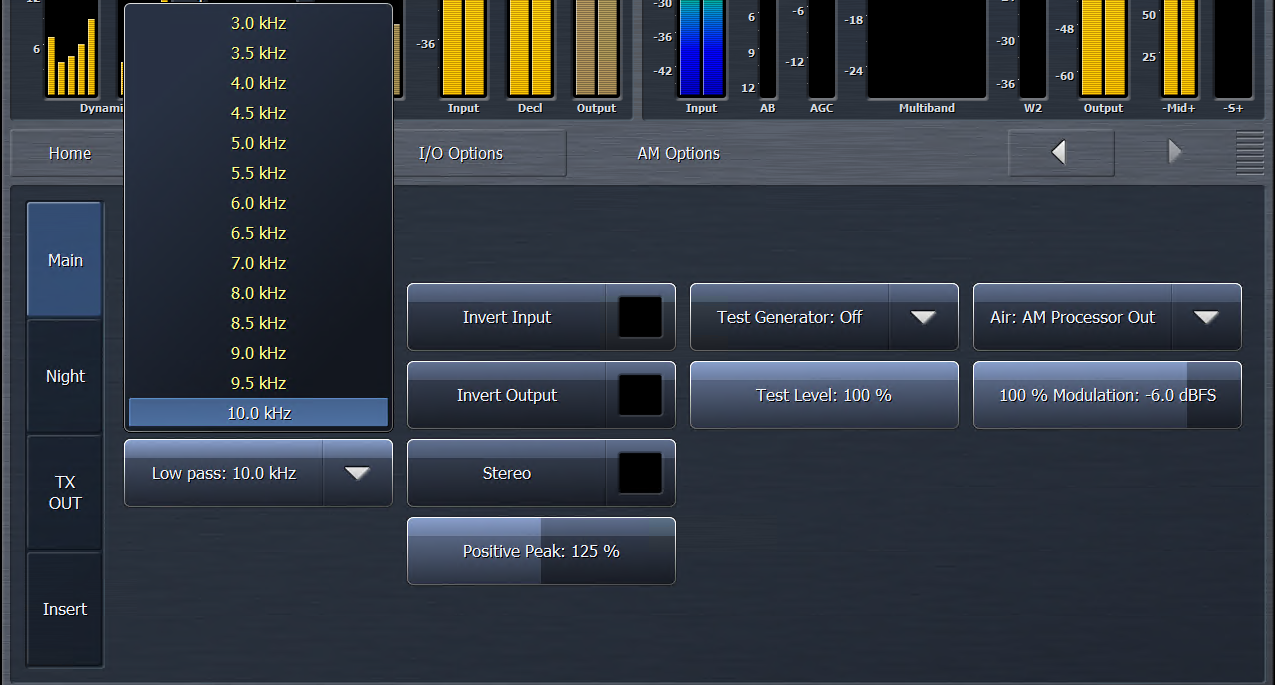1275x685 pixels.
Task: Choose 4.5 kHz from the list
Action: point(258,113)
